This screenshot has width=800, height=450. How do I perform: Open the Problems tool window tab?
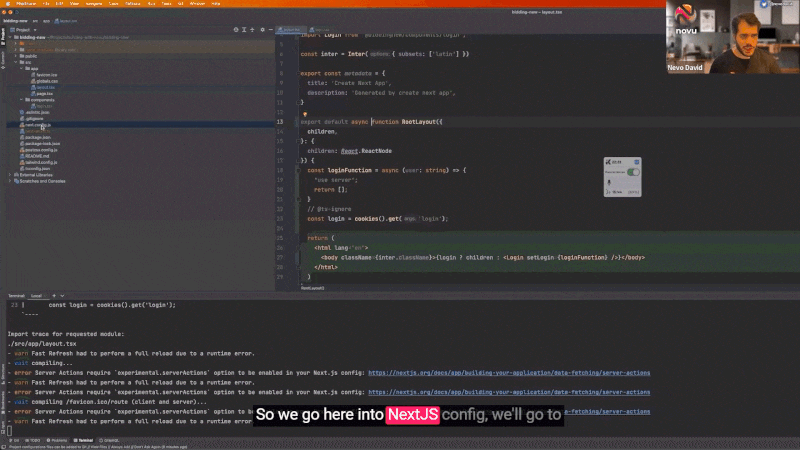pos(57,440)
